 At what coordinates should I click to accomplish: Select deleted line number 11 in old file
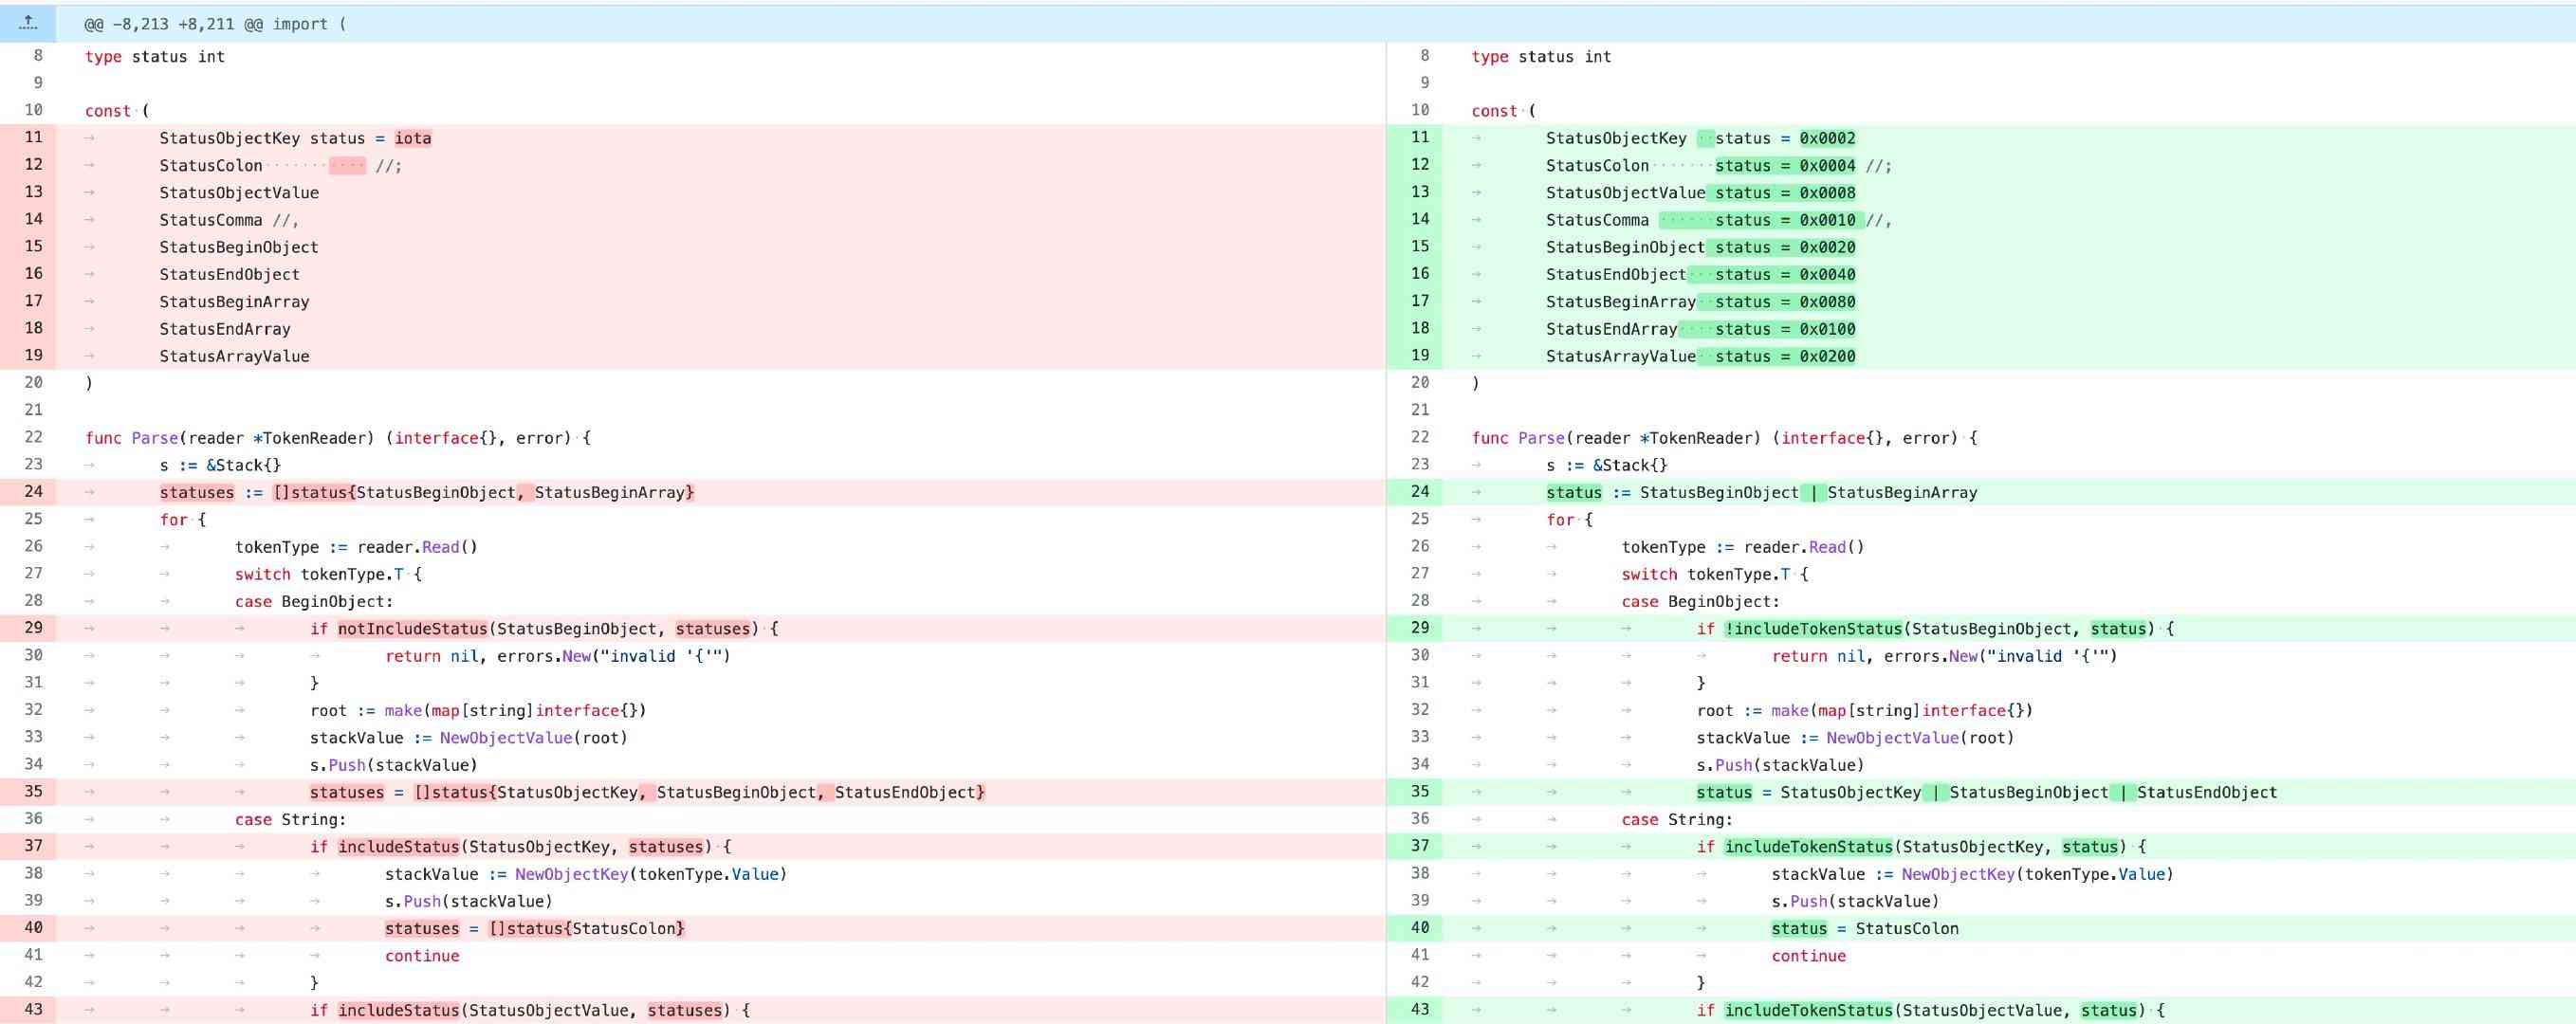point(33,138)
